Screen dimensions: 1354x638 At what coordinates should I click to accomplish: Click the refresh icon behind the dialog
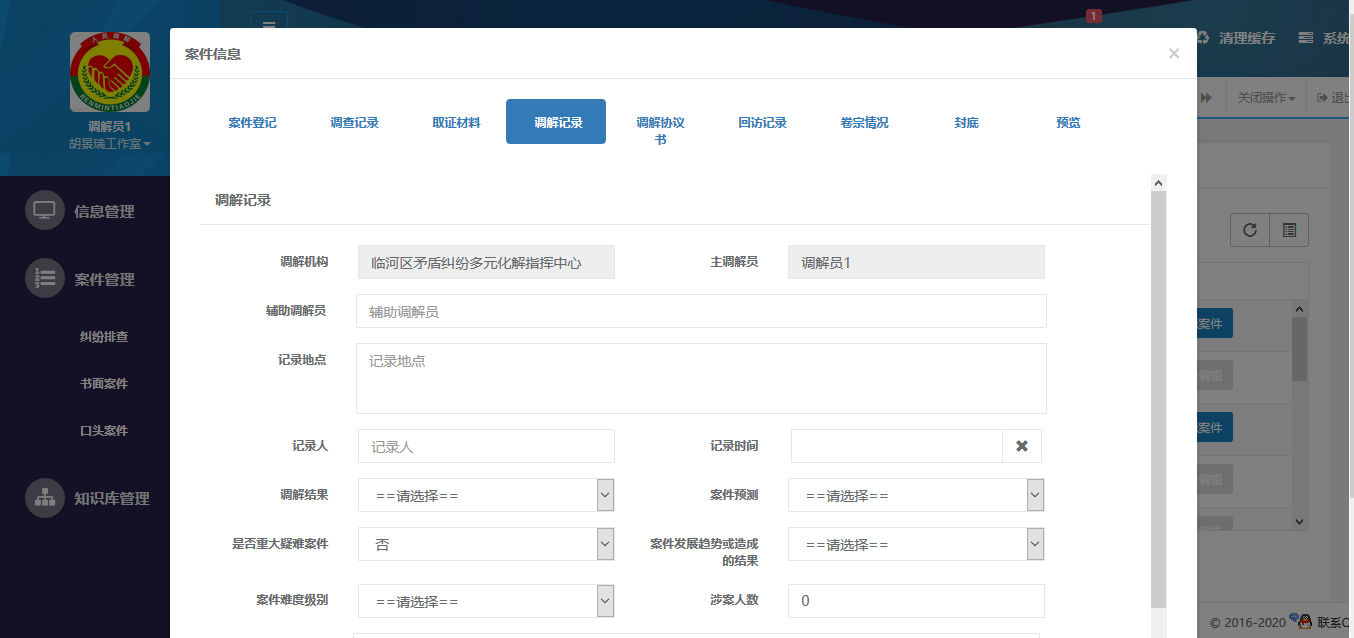point(1249,229)
